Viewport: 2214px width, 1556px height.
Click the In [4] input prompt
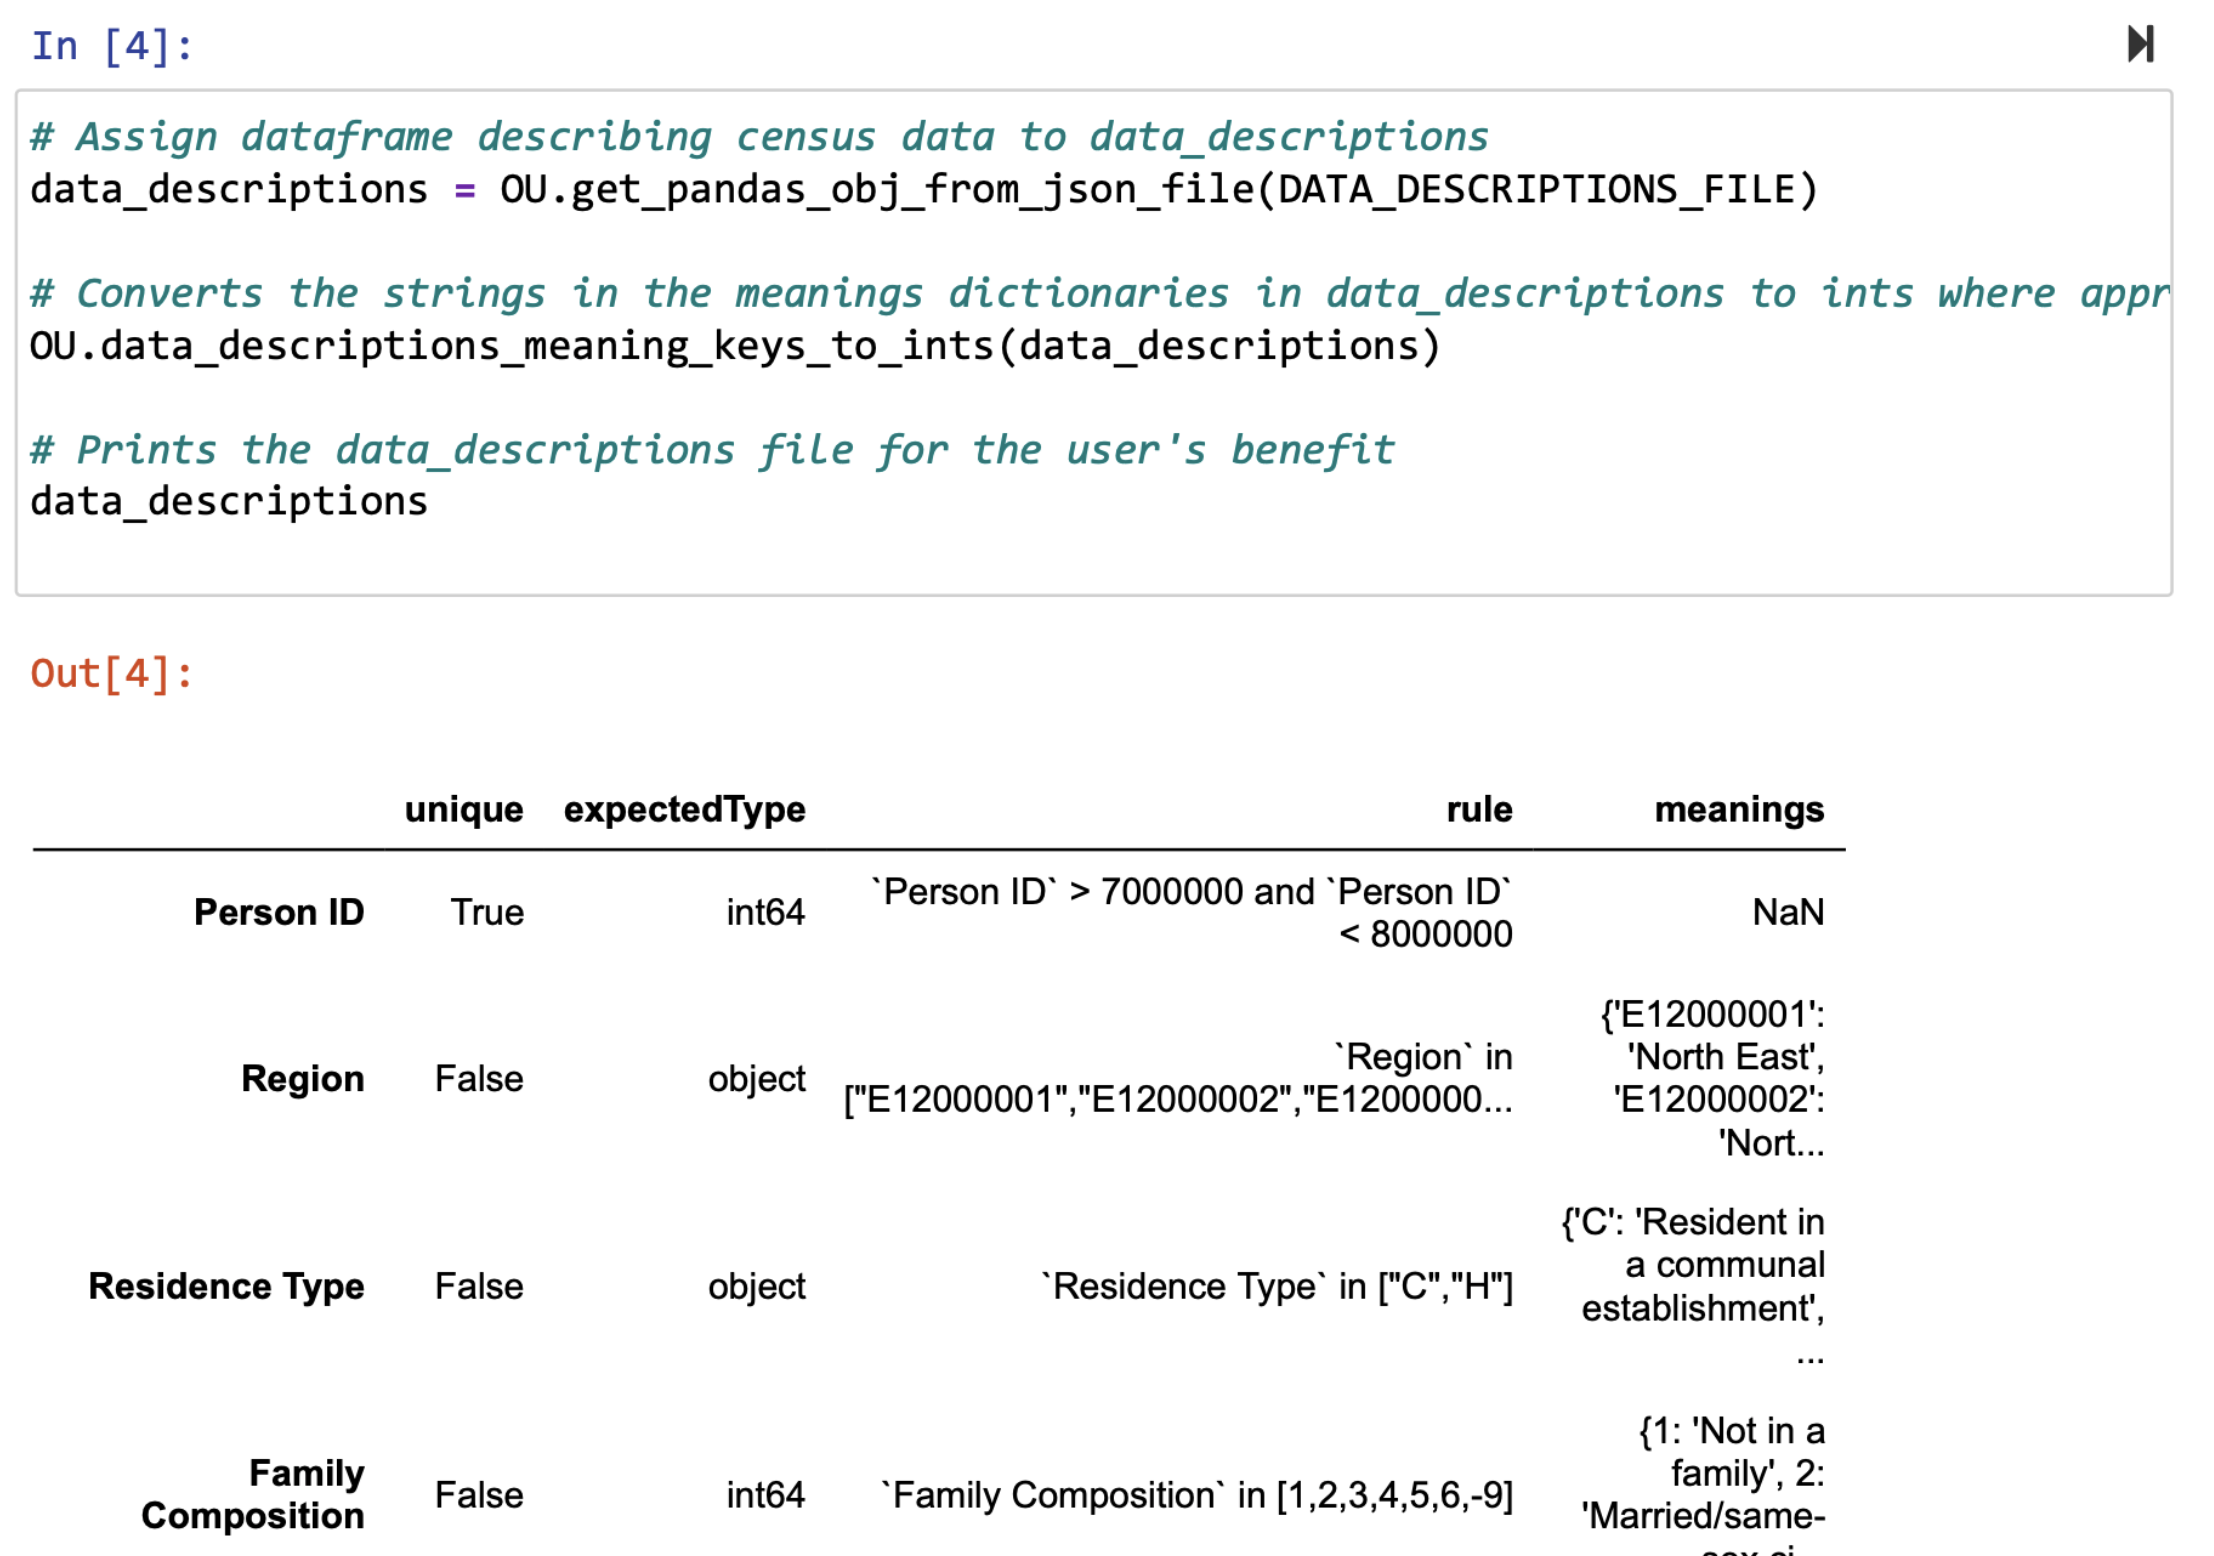pos(112,46)
